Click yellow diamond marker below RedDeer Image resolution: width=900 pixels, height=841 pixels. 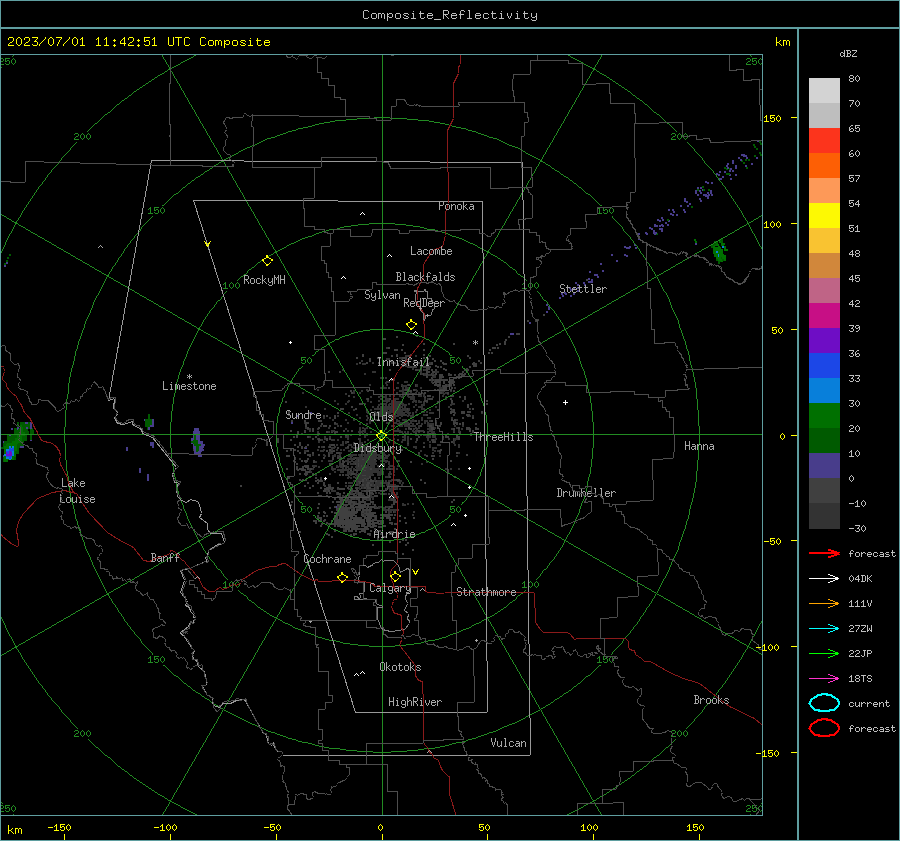click(x=412, y=325)
